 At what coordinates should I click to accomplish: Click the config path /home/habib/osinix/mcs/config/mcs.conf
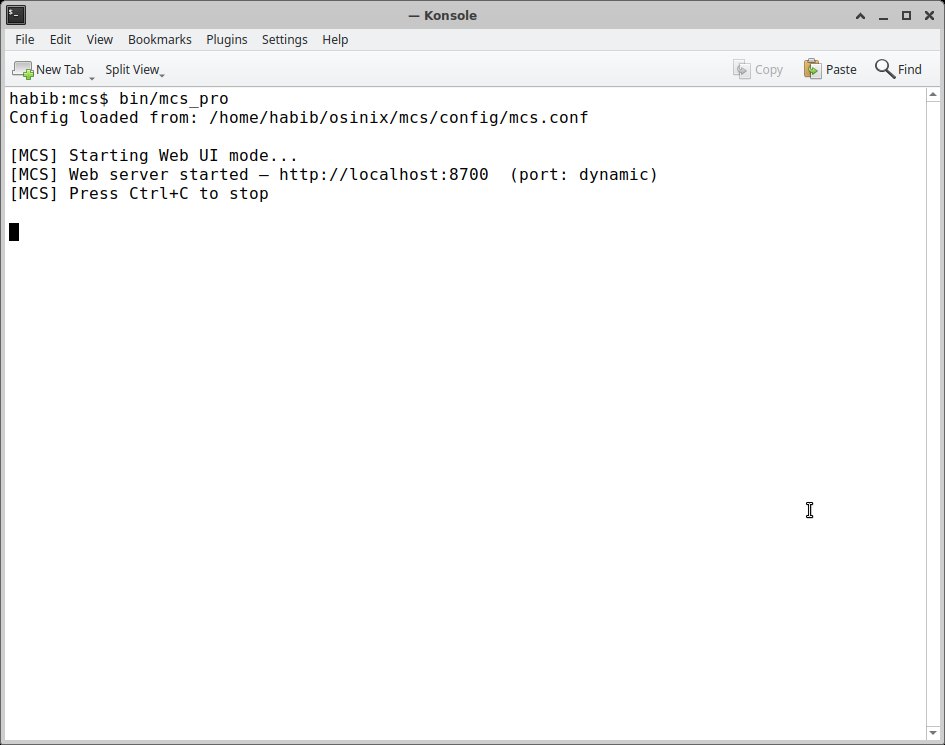pos(398,118)
